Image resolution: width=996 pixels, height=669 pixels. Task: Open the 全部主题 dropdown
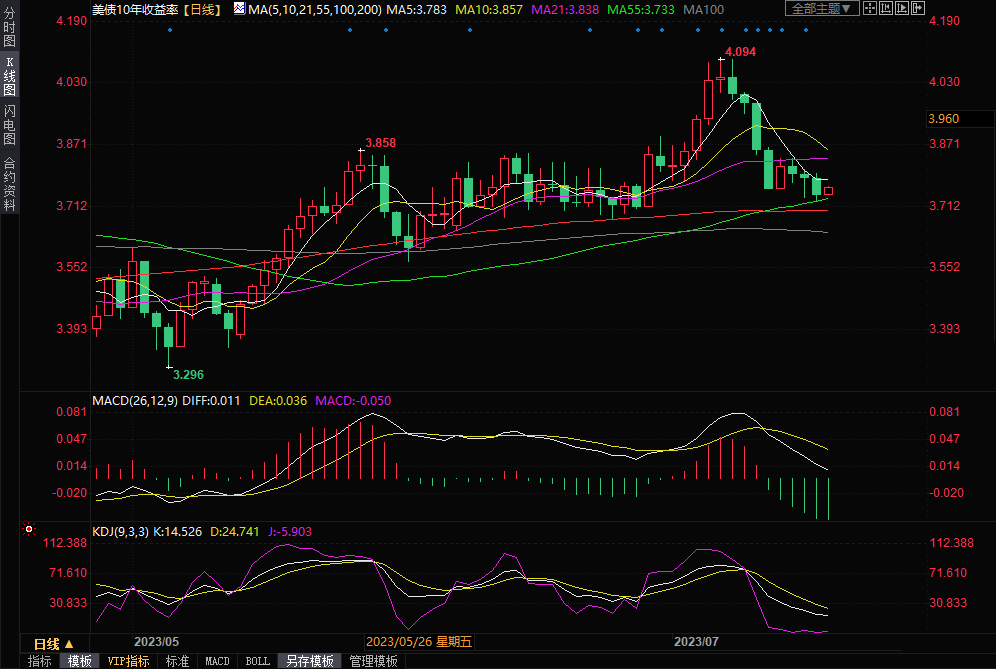[822, 9]
